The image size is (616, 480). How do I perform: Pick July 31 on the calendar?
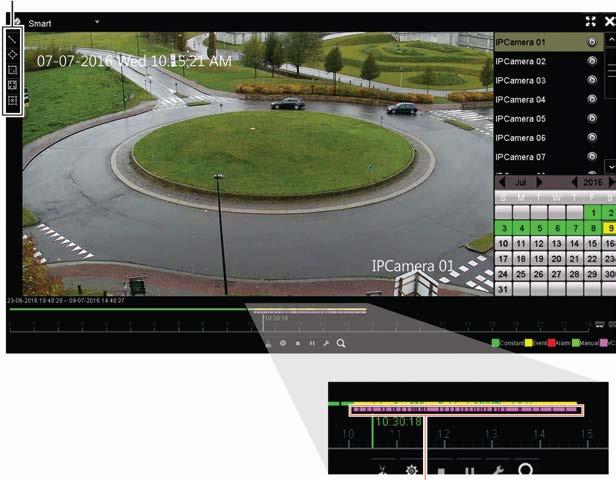pos(503,289)
